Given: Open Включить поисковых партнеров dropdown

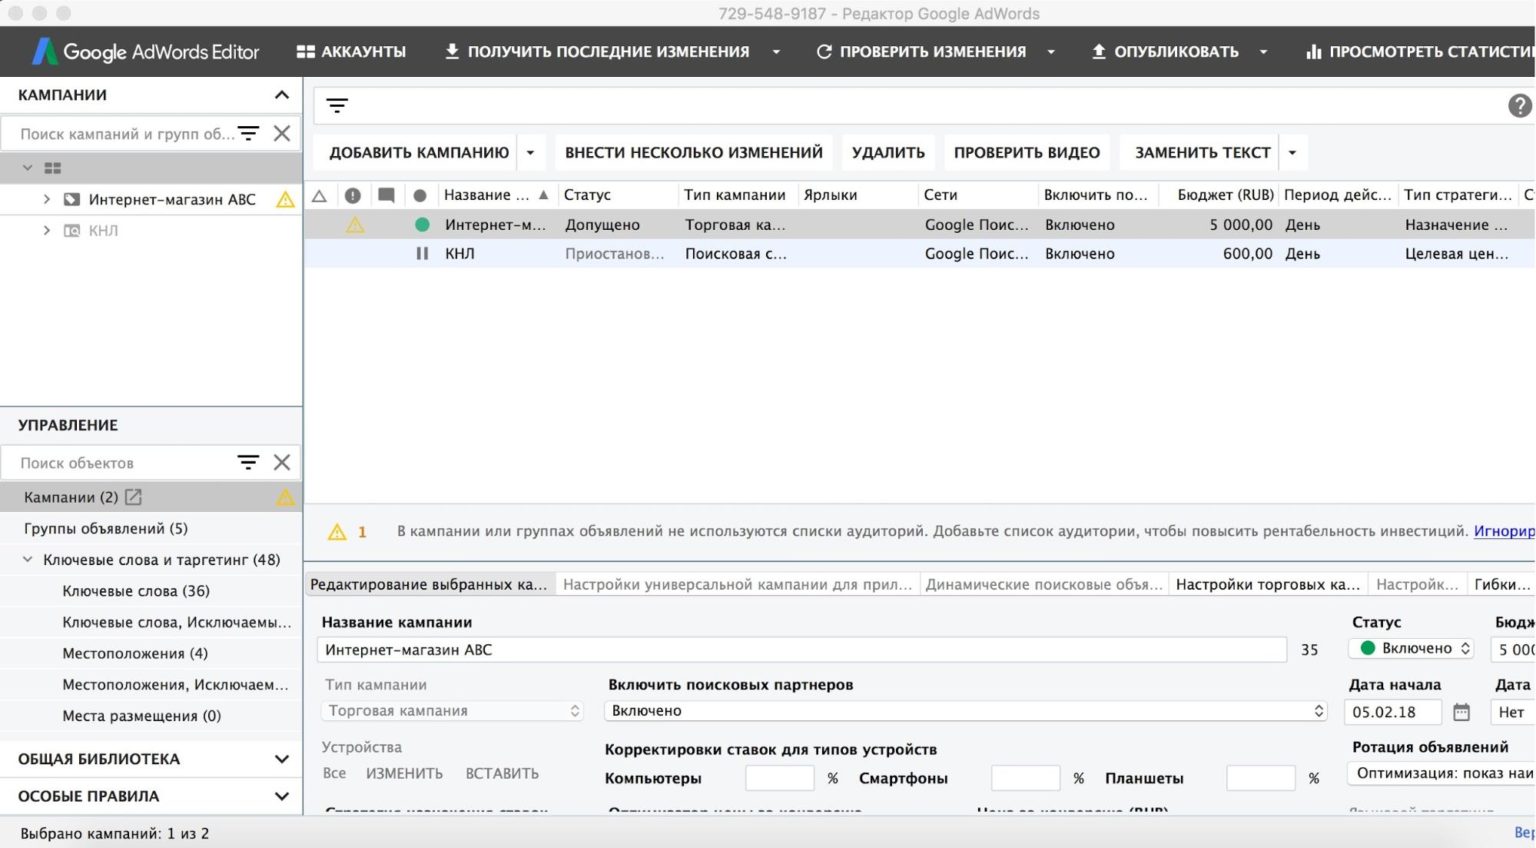Looking at the screenshot, I should point(965,711).
